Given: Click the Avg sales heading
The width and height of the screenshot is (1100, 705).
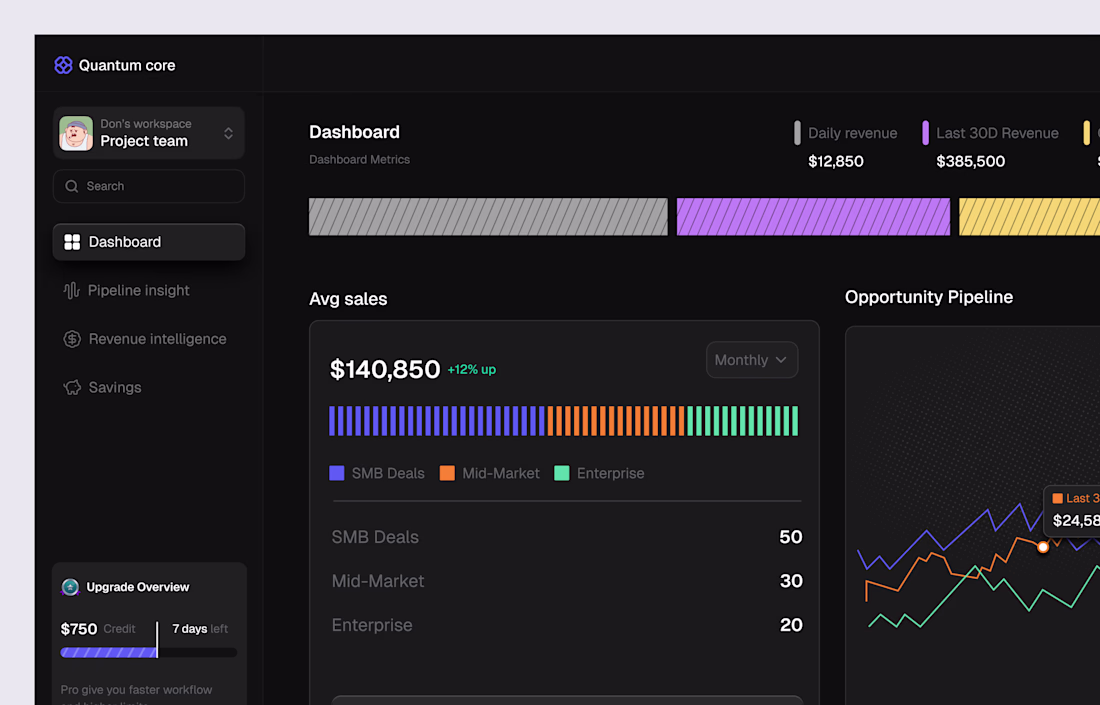Looking at the screenshot, I should (x=348, y=299).
